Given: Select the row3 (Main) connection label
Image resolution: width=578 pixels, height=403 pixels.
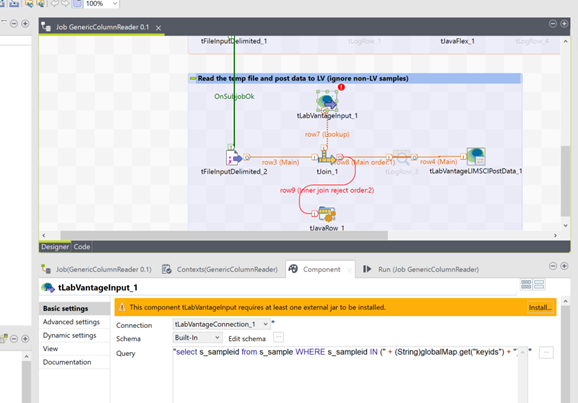Looking at the screenshot, I should point(281,162).
